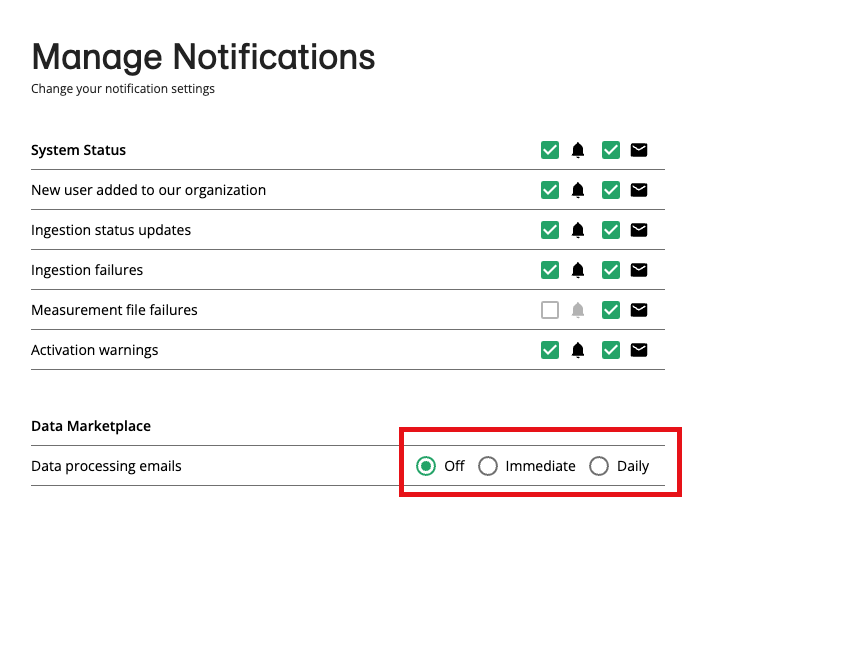846x661 pixels.
Task: Click the envelope icon for New user added row
Action: point(639,190)
